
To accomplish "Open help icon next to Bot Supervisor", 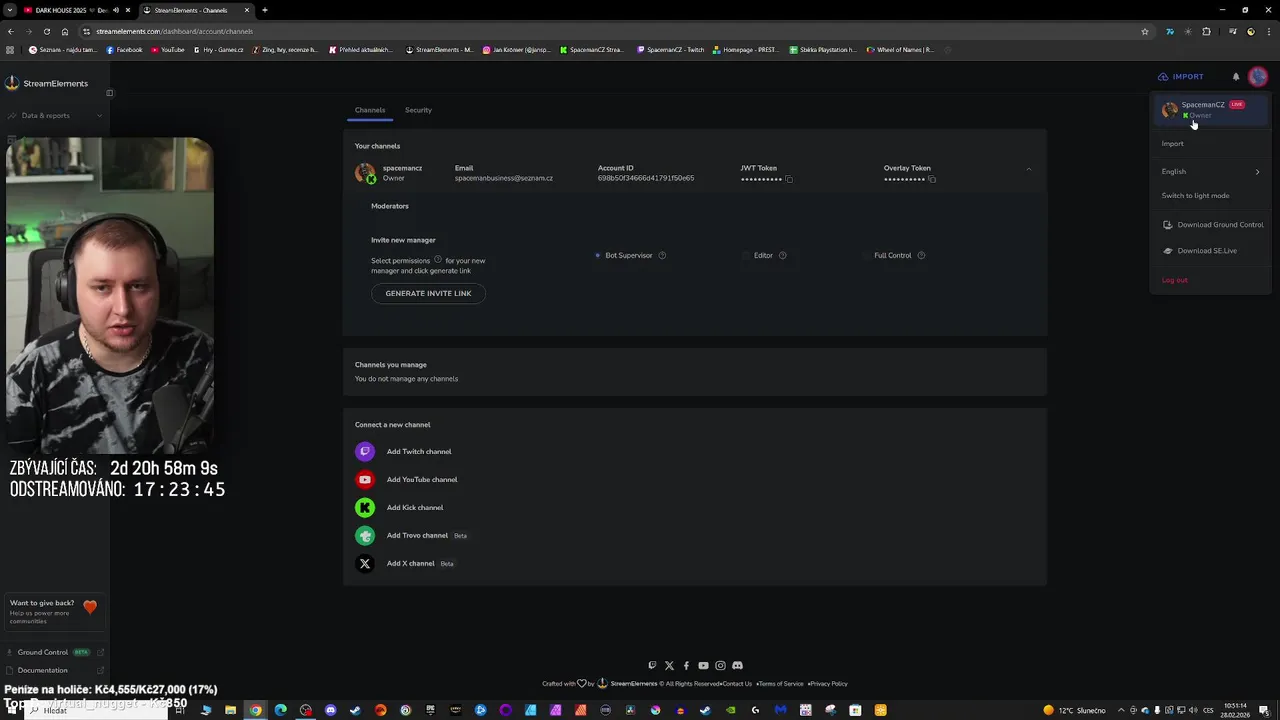I will 662,255.
